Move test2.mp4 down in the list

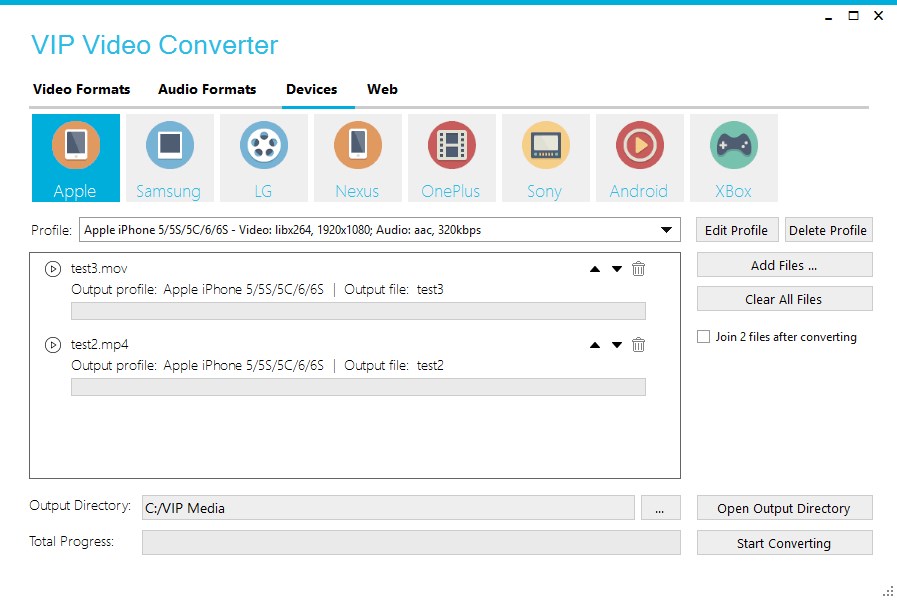click(617, 345)
